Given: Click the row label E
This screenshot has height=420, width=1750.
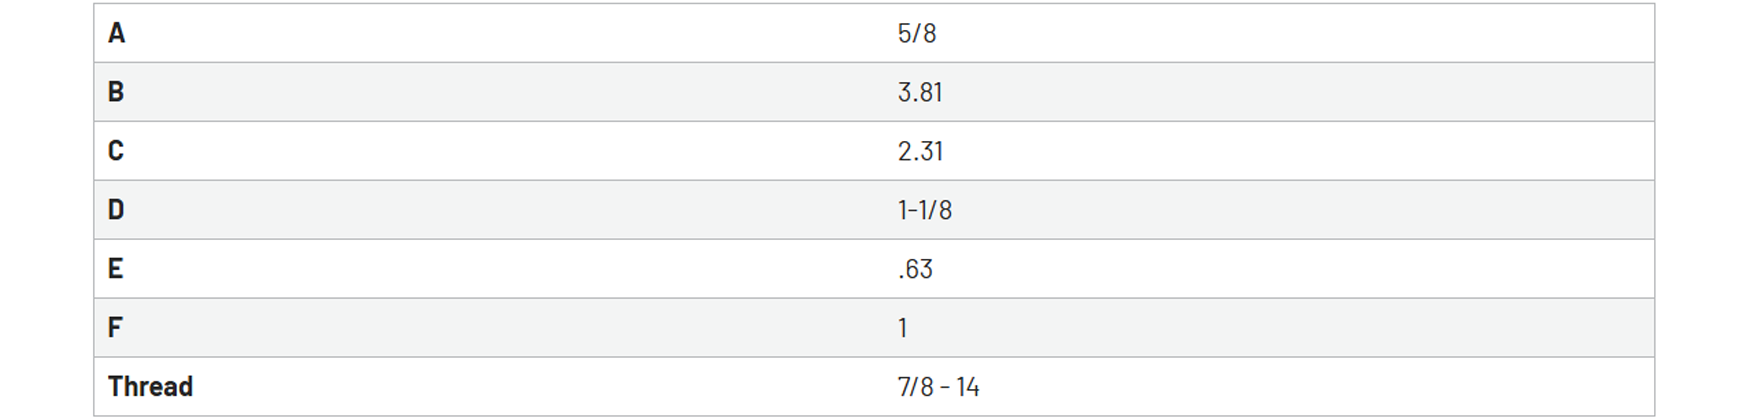Looking at the screenshot, I should click(x=116, y=269).
